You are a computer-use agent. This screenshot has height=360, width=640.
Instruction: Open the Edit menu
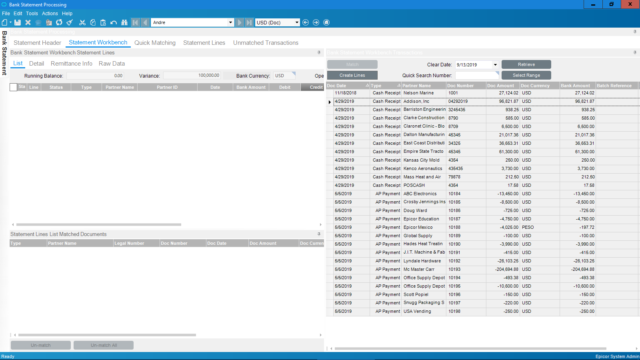pos(18,13)
